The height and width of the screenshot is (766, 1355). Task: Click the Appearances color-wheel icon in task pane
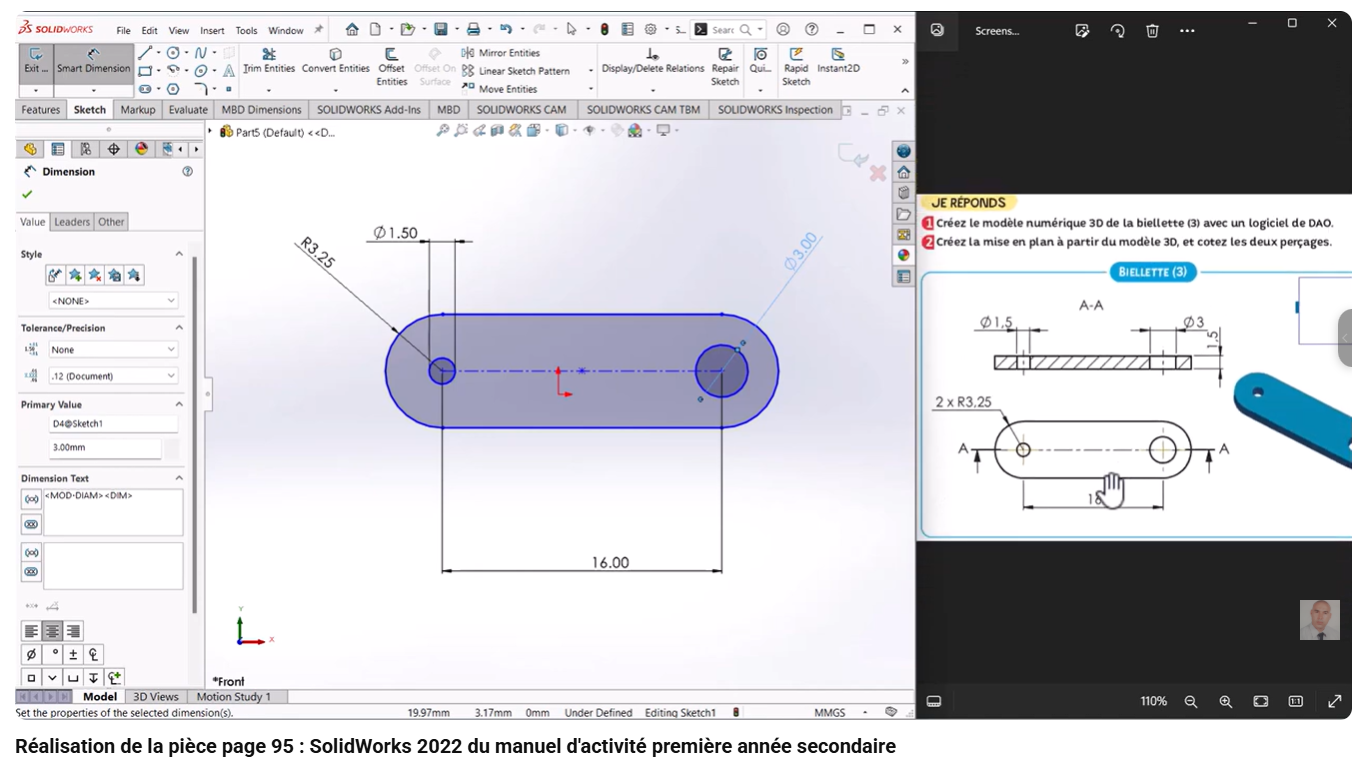pyautogui.click(x=904, y=254)
